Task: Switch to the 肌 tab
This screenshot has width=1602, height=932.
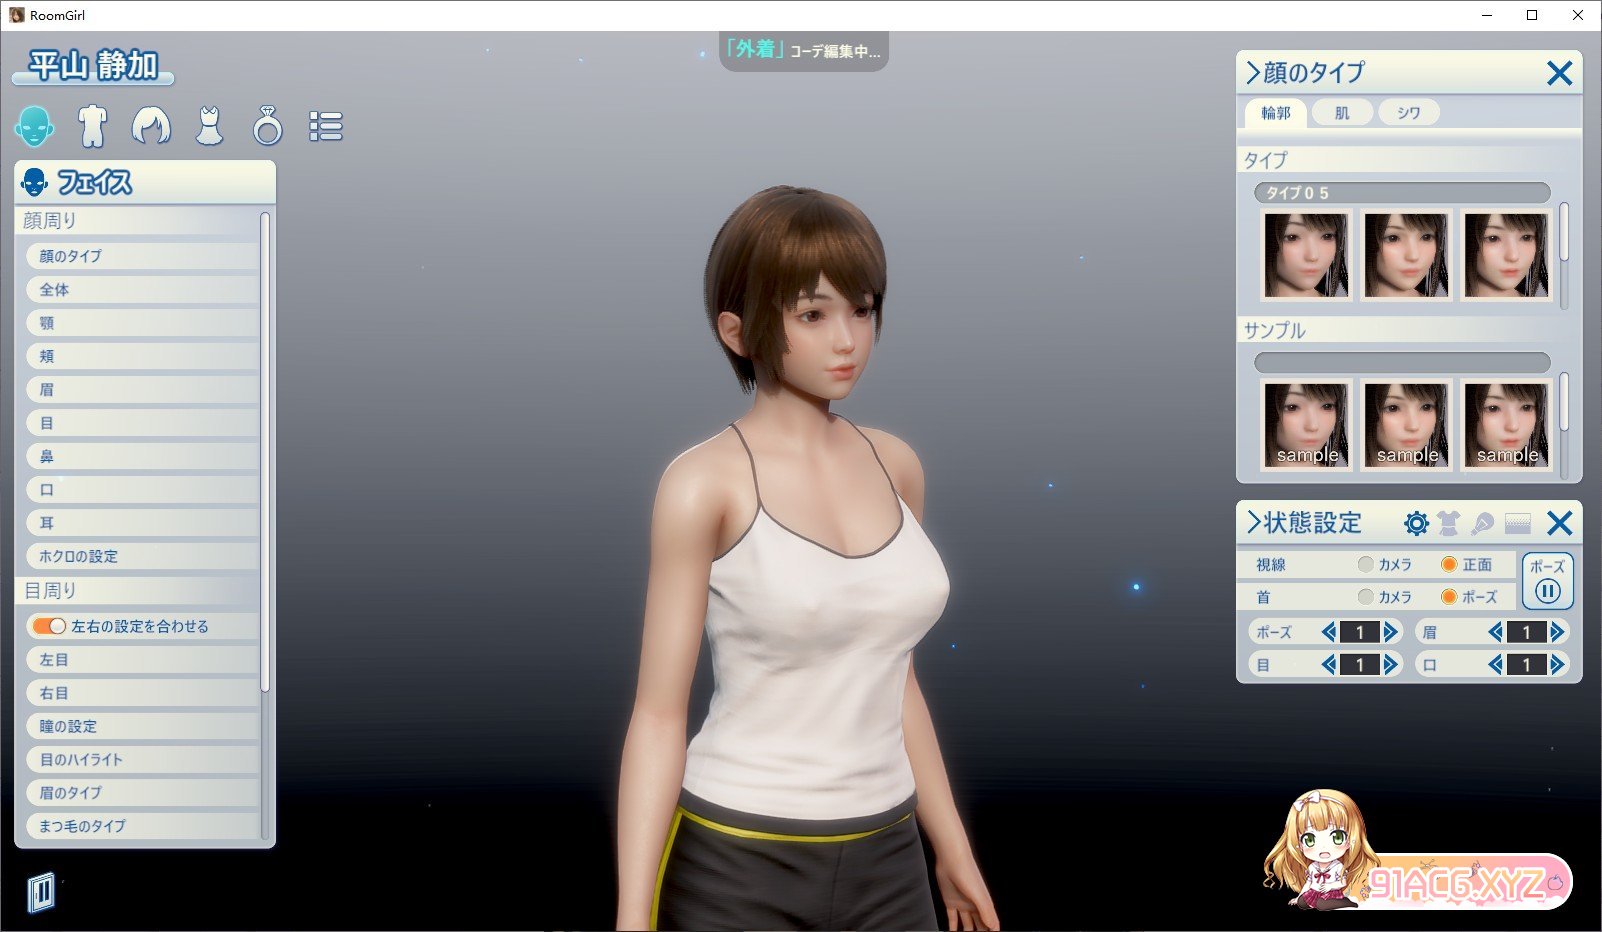Action: (1342, 113)
